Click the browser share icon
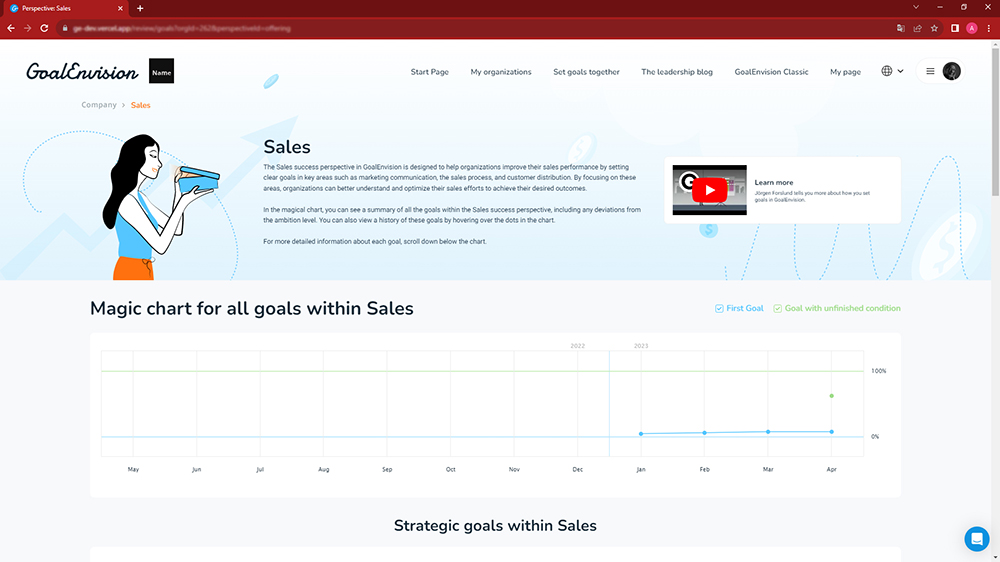This screenshot has height=562, width=1000. click(917, 28)
